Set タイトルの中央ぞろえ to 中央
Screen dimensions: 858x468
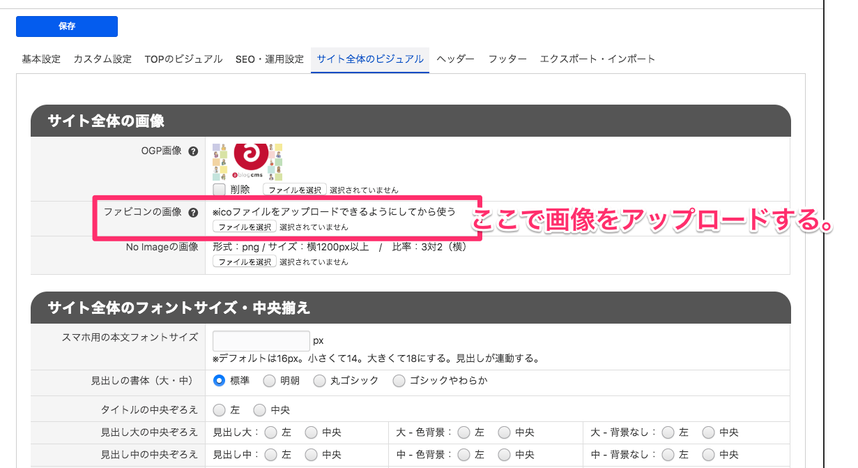[x=260, y=409]
